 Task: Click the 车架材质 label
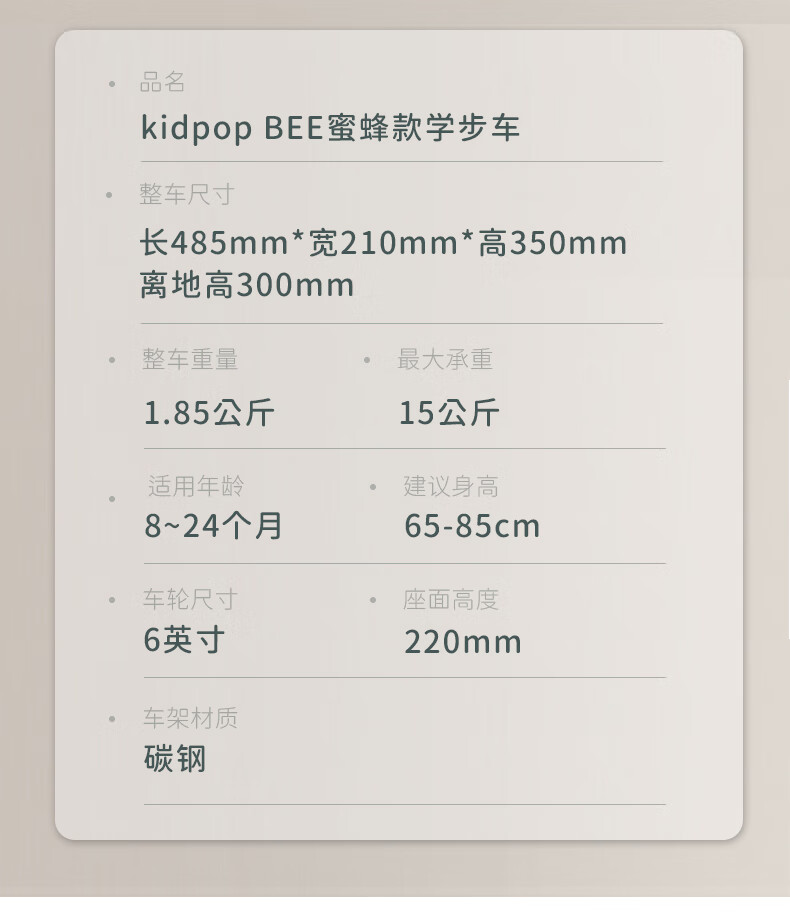[x=190, y=718]
